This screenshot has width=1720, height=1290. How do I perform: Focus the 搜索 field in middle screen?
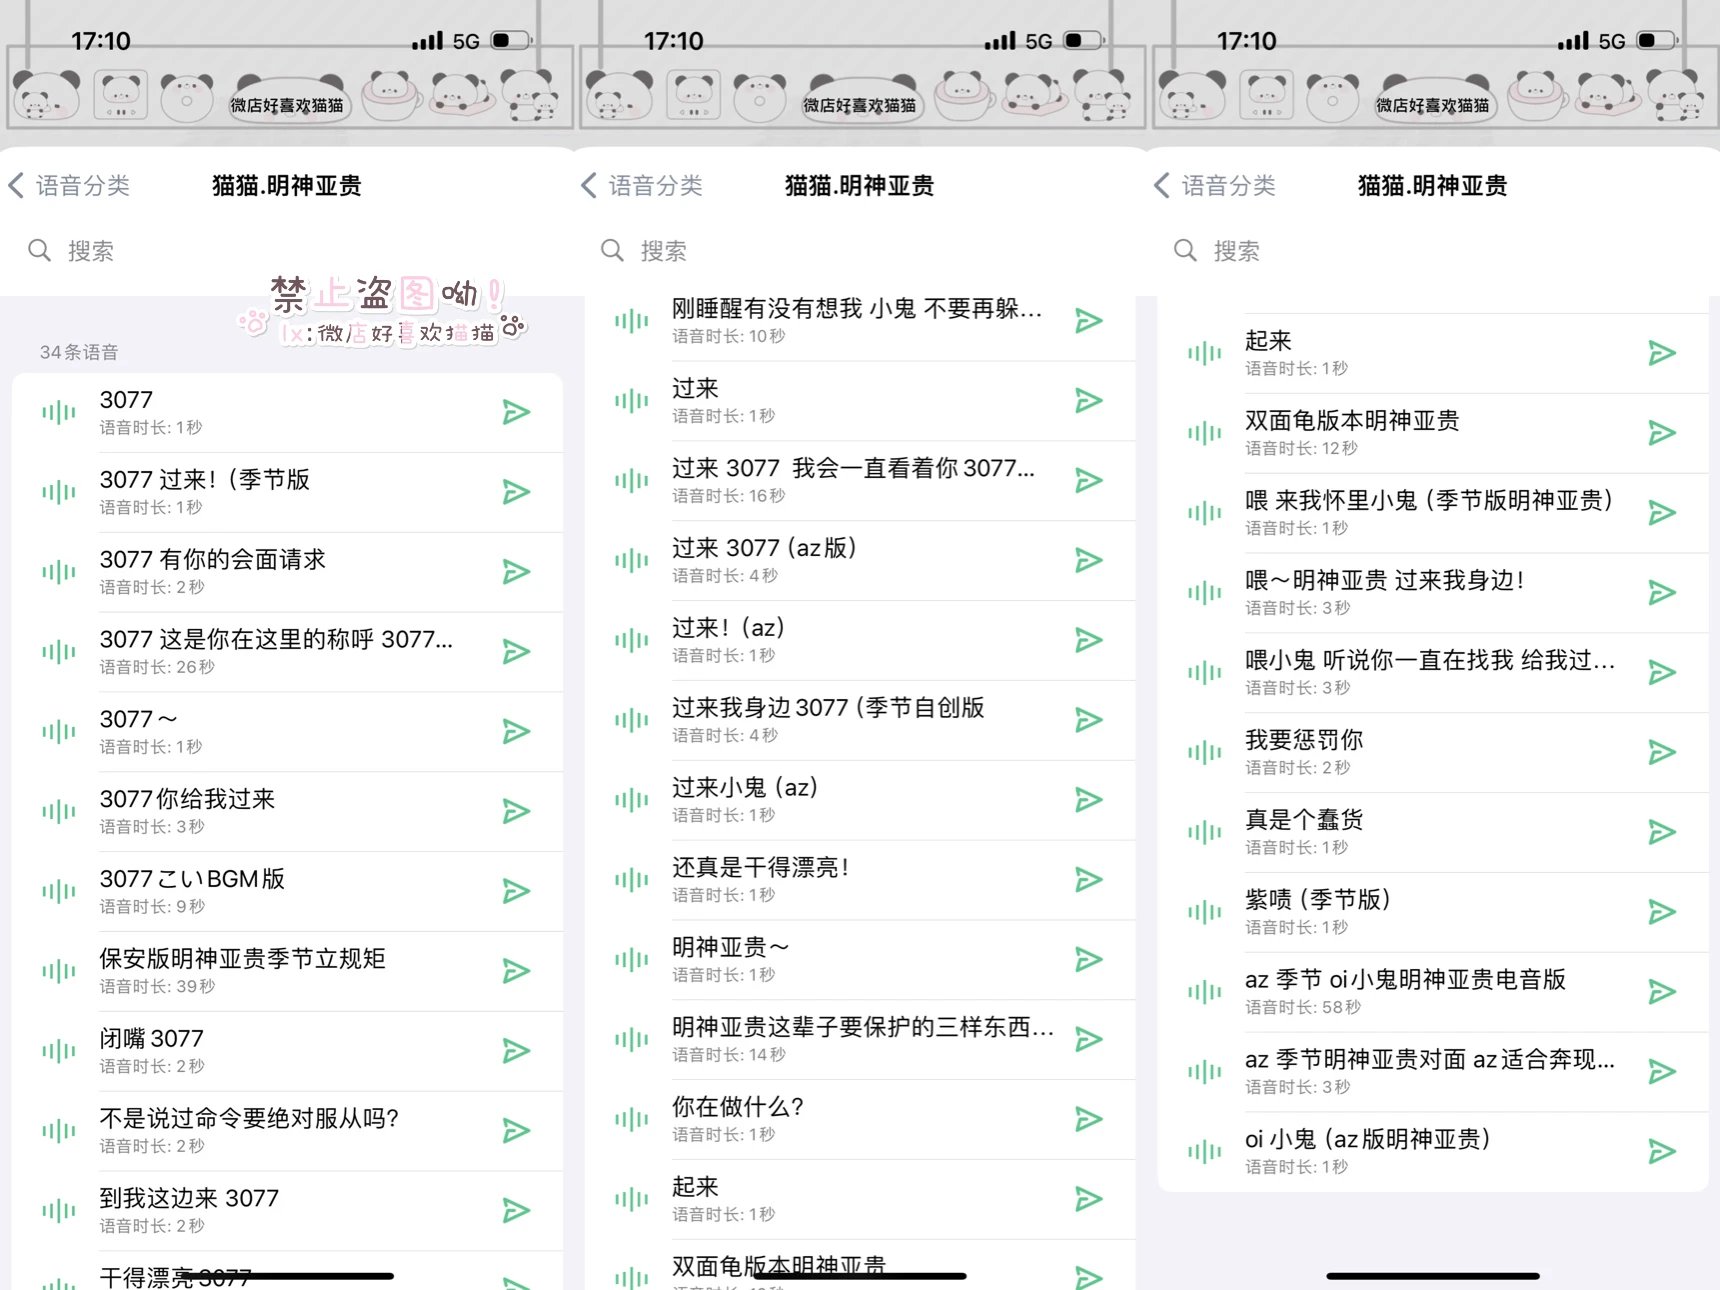pyautogui.click(x=860, y=250)
